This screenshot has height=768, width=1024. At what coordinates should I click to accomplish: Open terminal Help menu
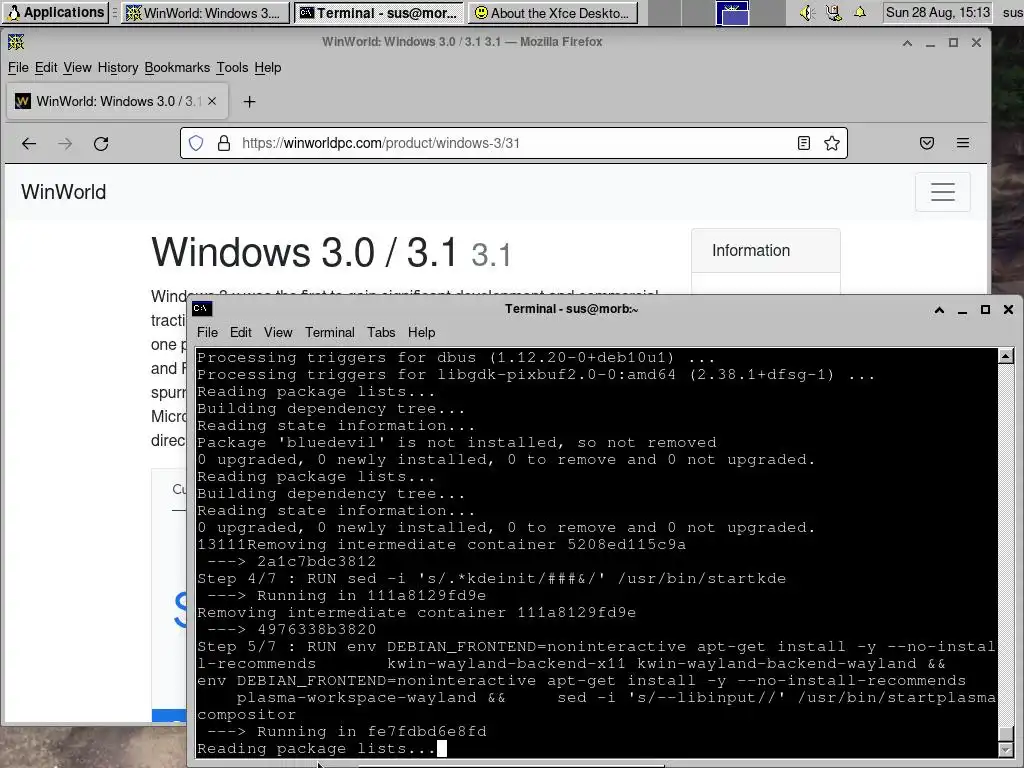coord(421,332)
